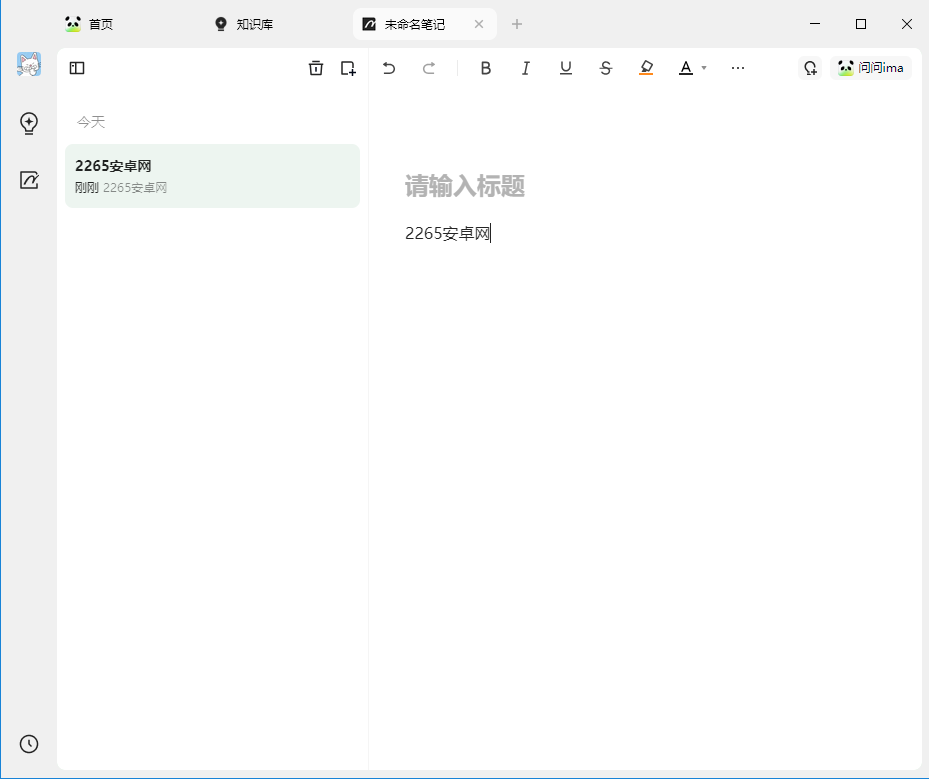Viewport: 929px width, 779px height.
Task: Open the AI writing assistant icon in toolbar
Action: (x=810, y=68)
